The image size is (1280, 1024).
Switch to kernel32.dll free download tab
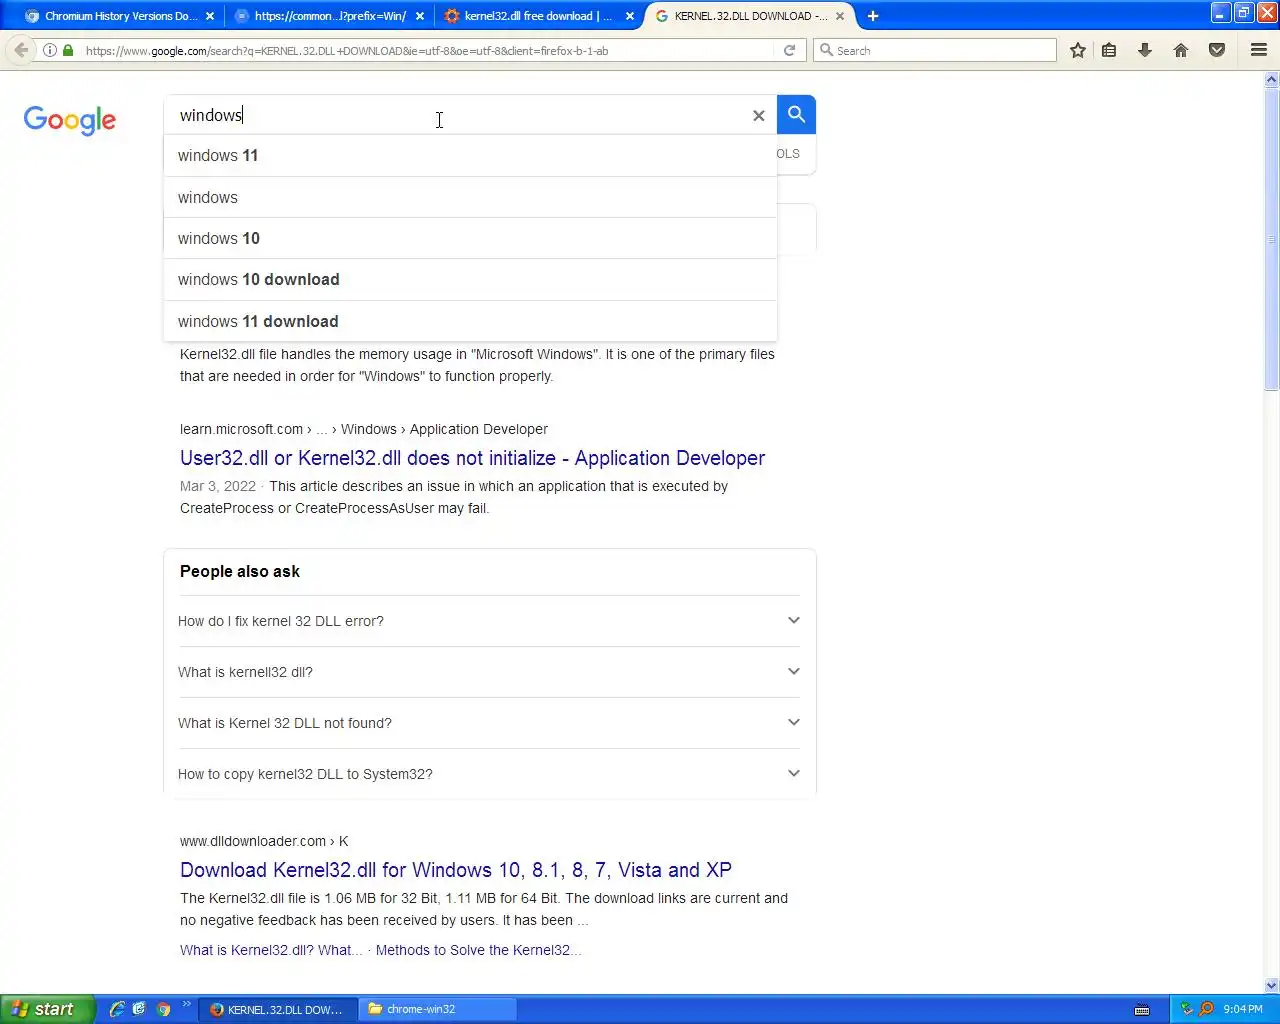coord(540,16)
